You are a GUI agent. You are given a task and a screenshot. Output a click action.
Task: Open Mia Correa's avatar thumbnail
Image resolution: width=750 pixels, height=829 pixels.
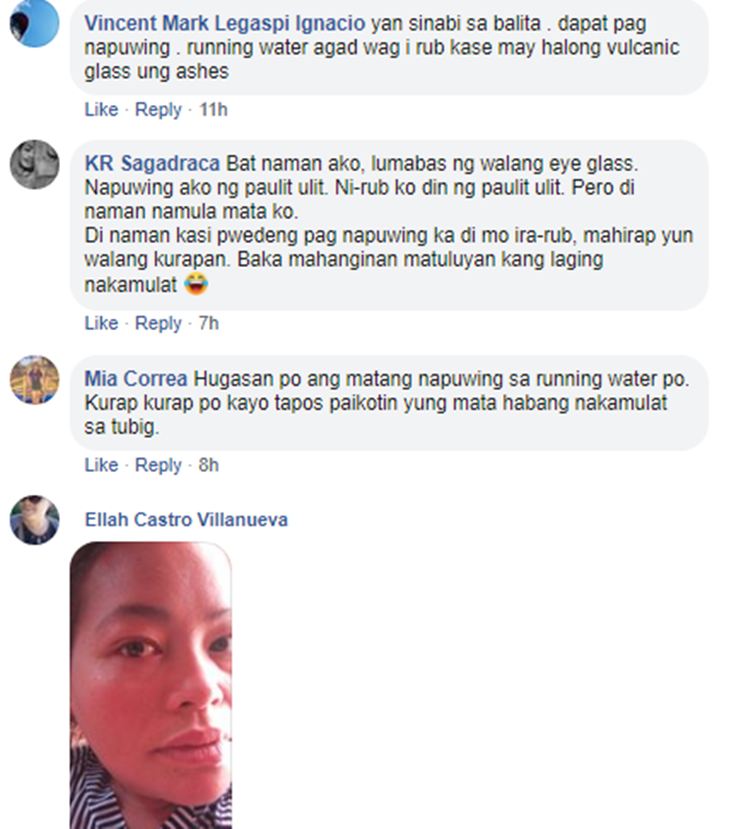[x=34, y=380]
